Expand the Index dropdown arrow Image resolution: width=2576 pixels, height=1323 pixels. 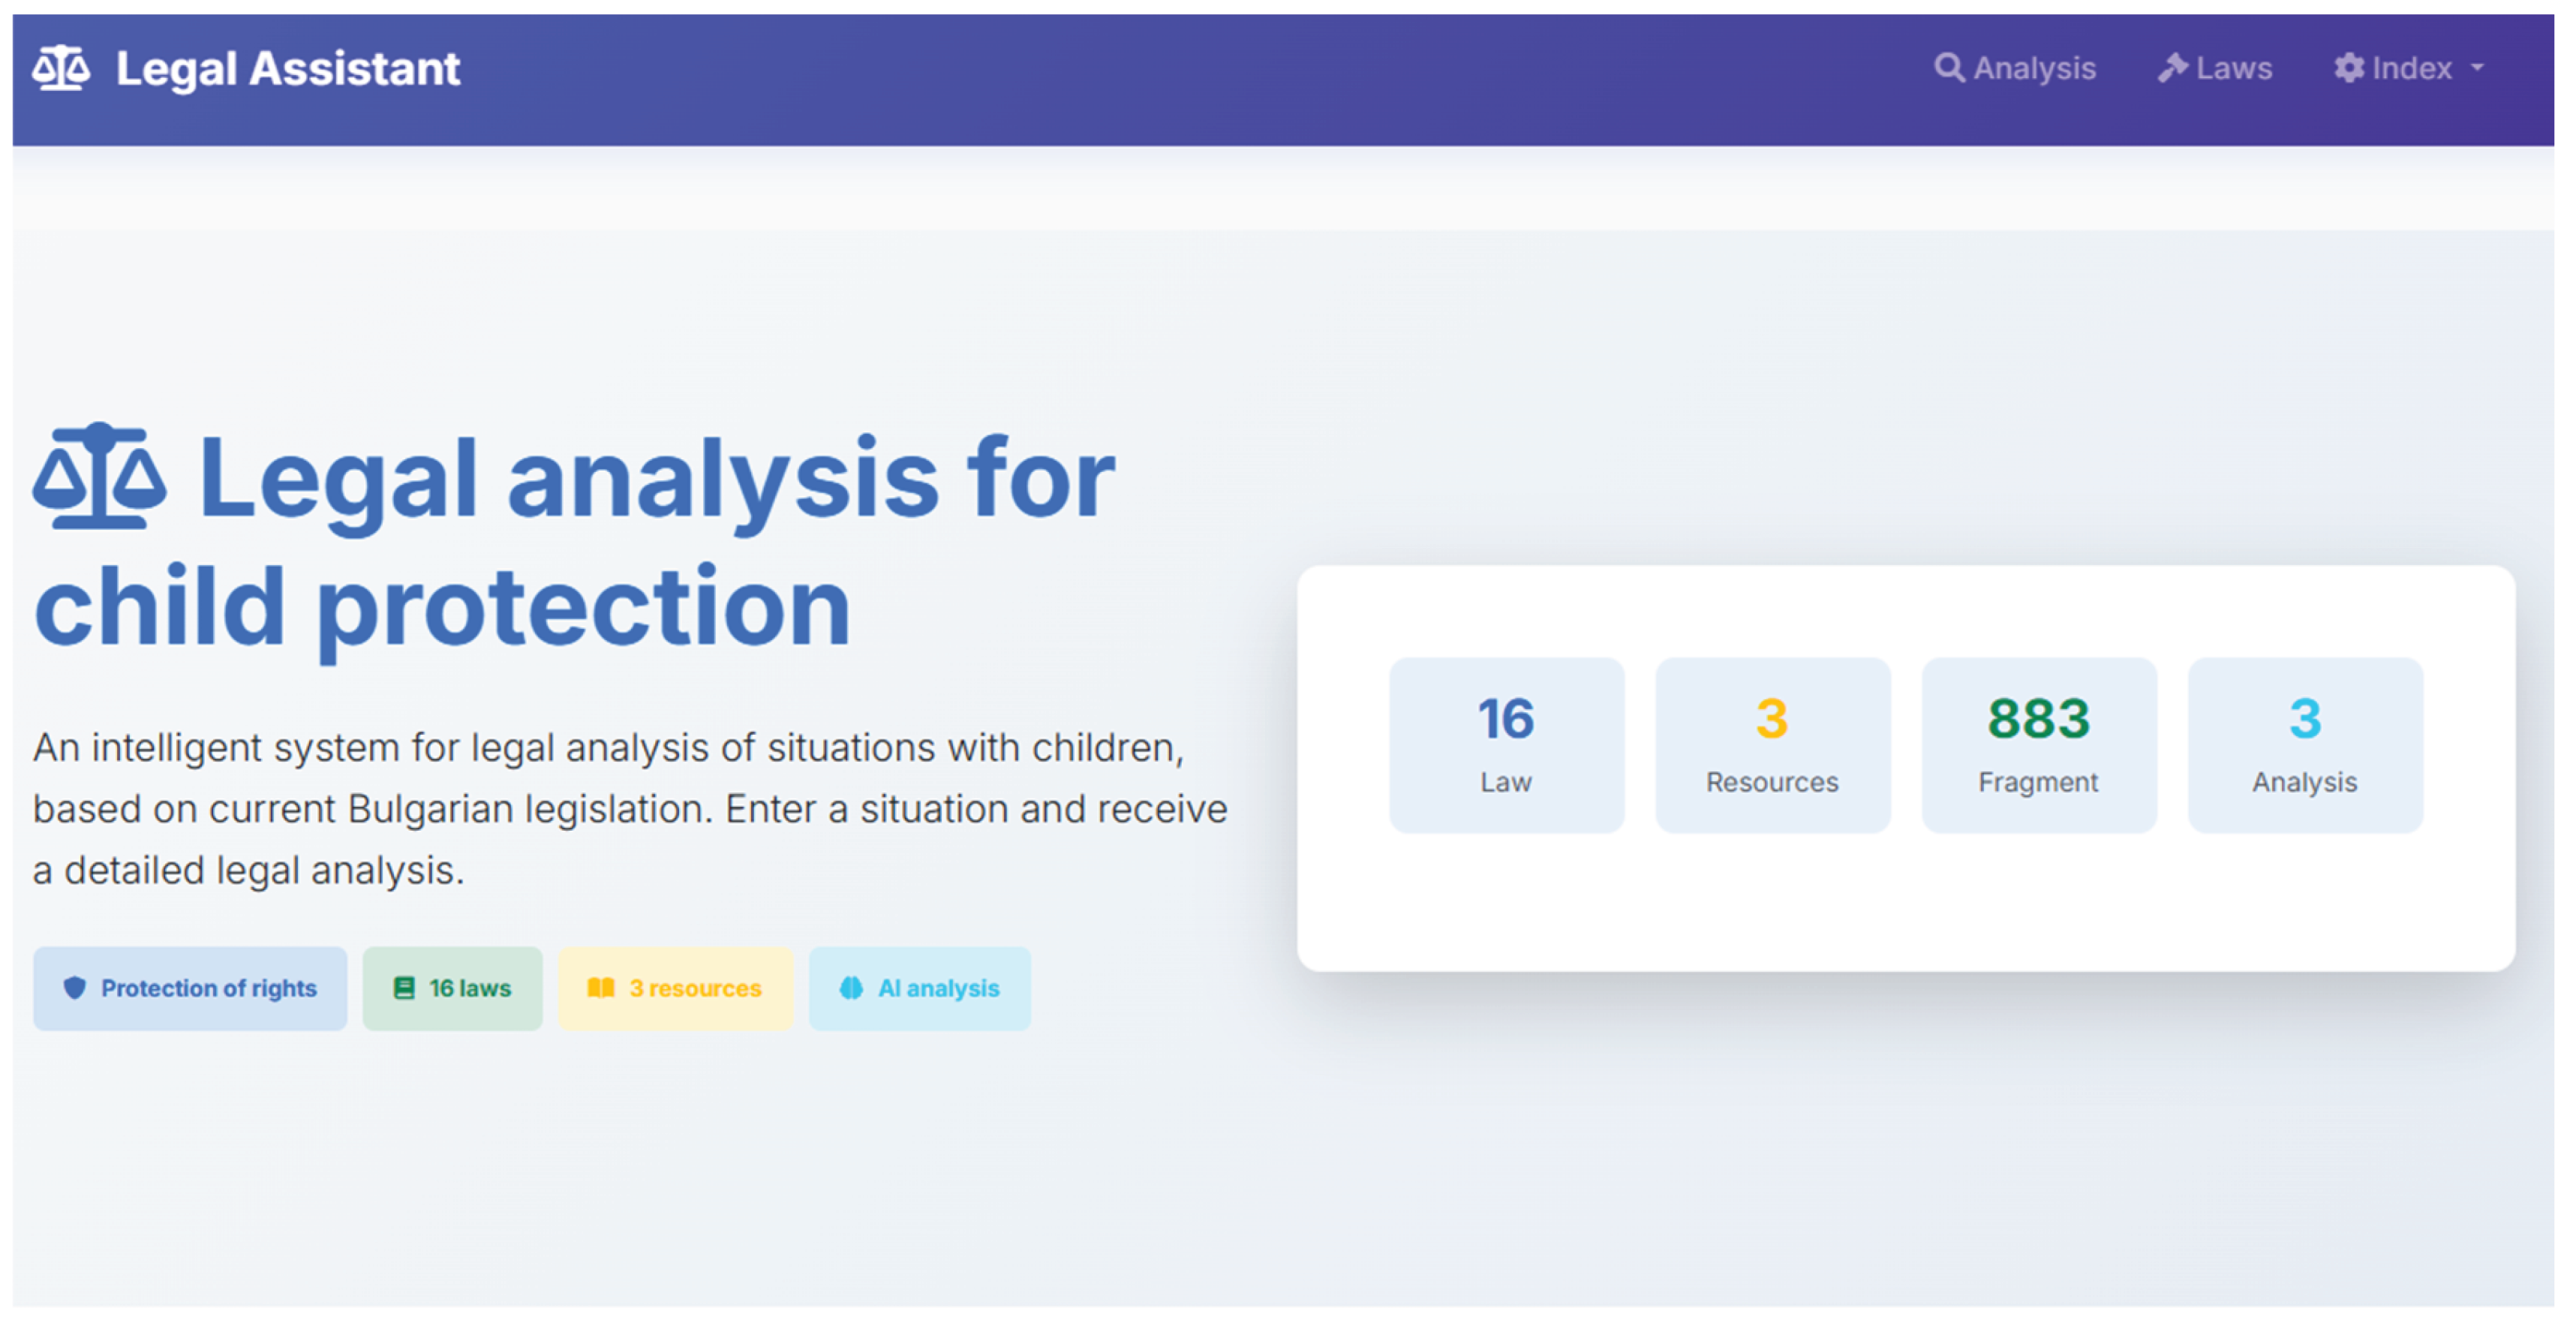click(2478, 69)
